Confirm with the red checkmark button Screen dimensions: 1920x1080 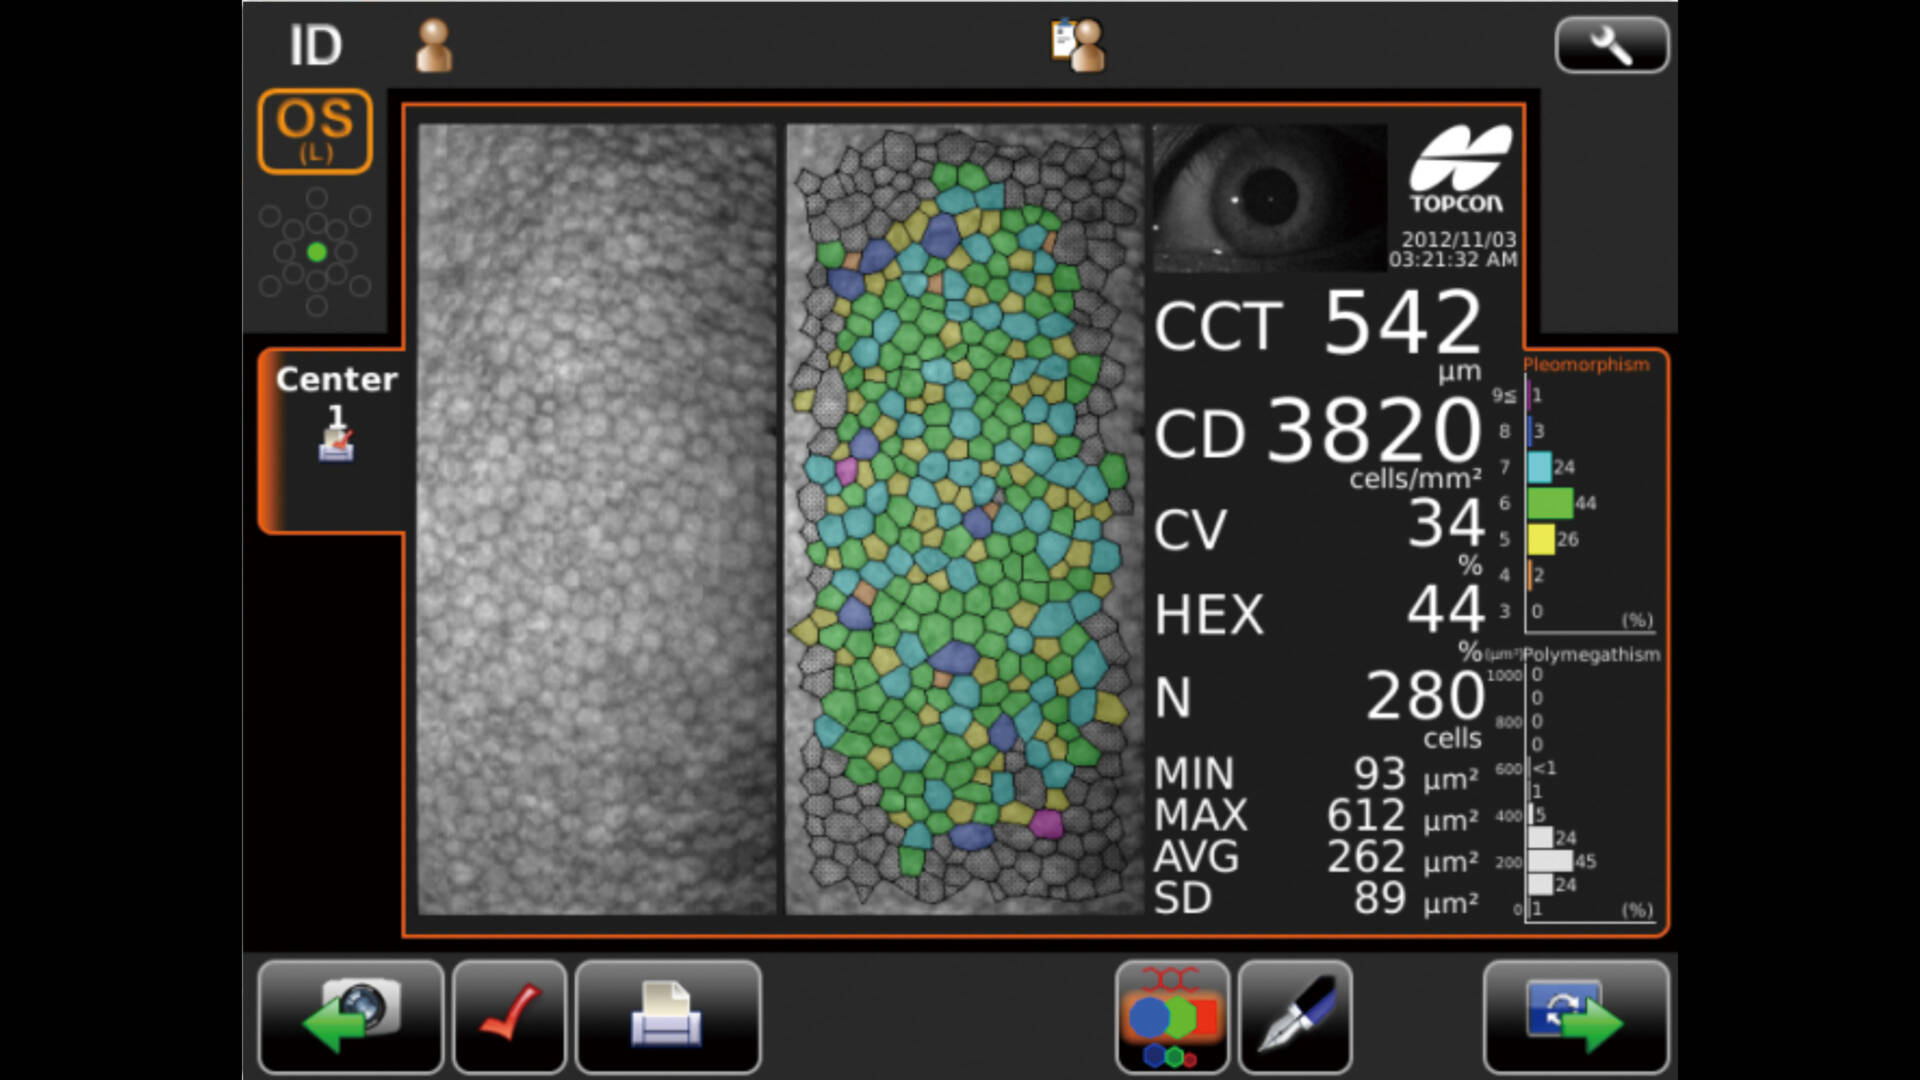pos(509,1016)
